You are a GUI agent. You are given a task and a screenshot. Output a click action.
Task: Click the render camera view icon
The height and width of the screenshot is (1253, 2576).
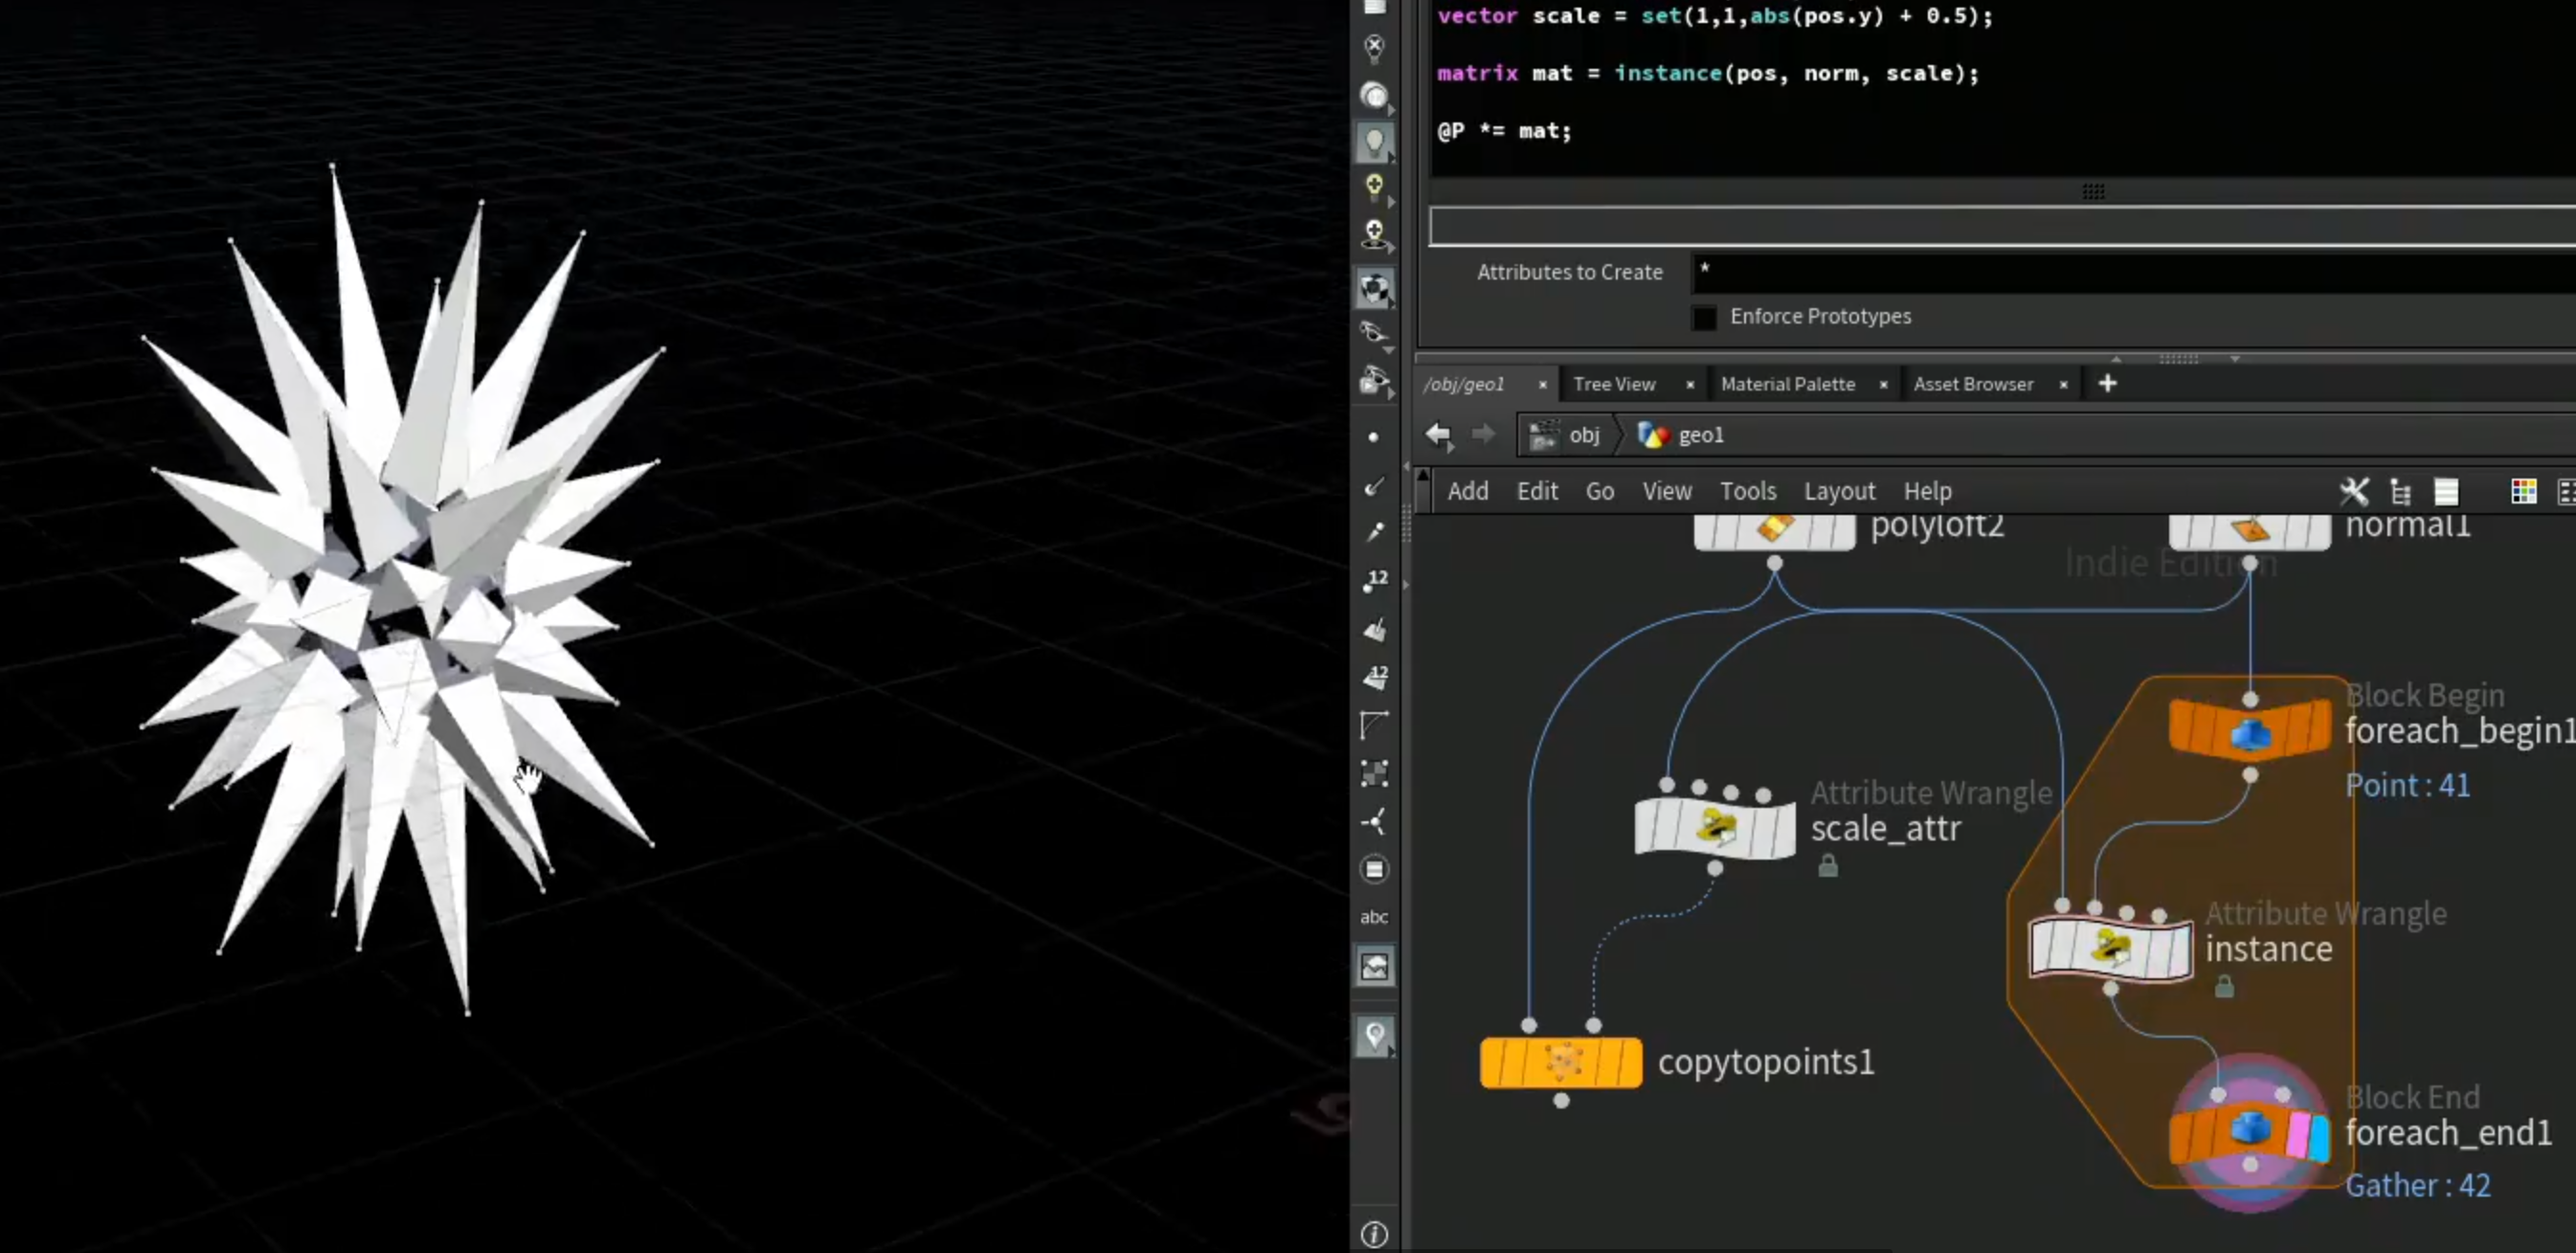[x=1375, y=381]
